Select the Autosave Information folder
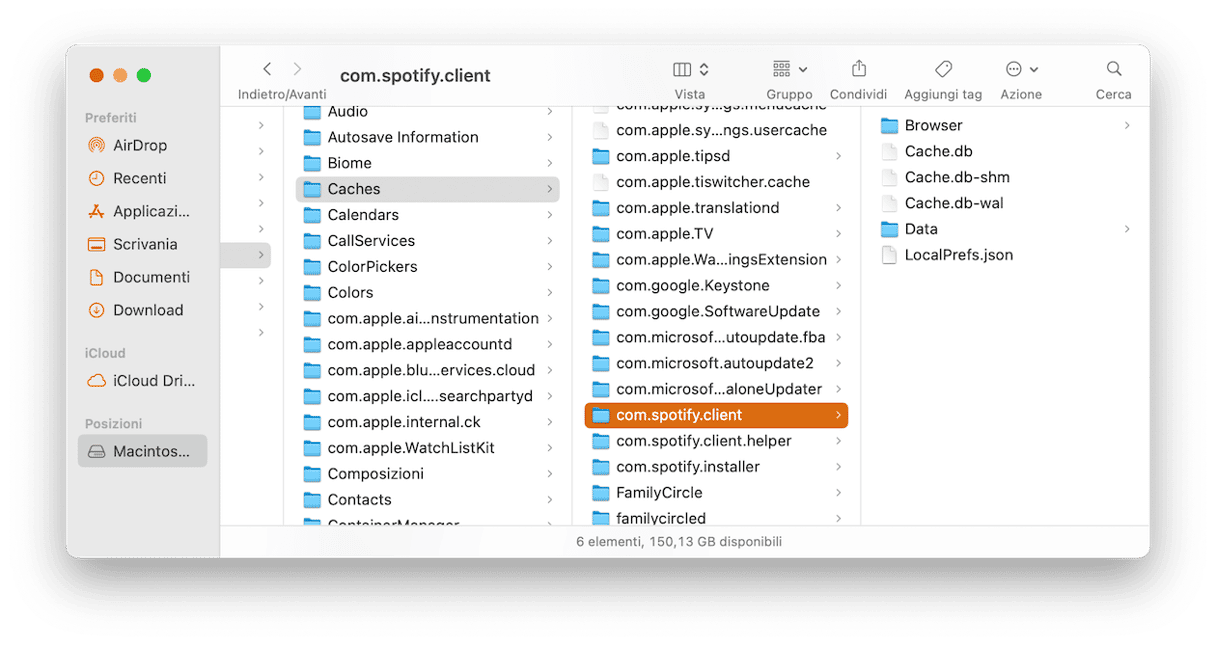This screenshot has height=645, width=1216. (427, 137)
